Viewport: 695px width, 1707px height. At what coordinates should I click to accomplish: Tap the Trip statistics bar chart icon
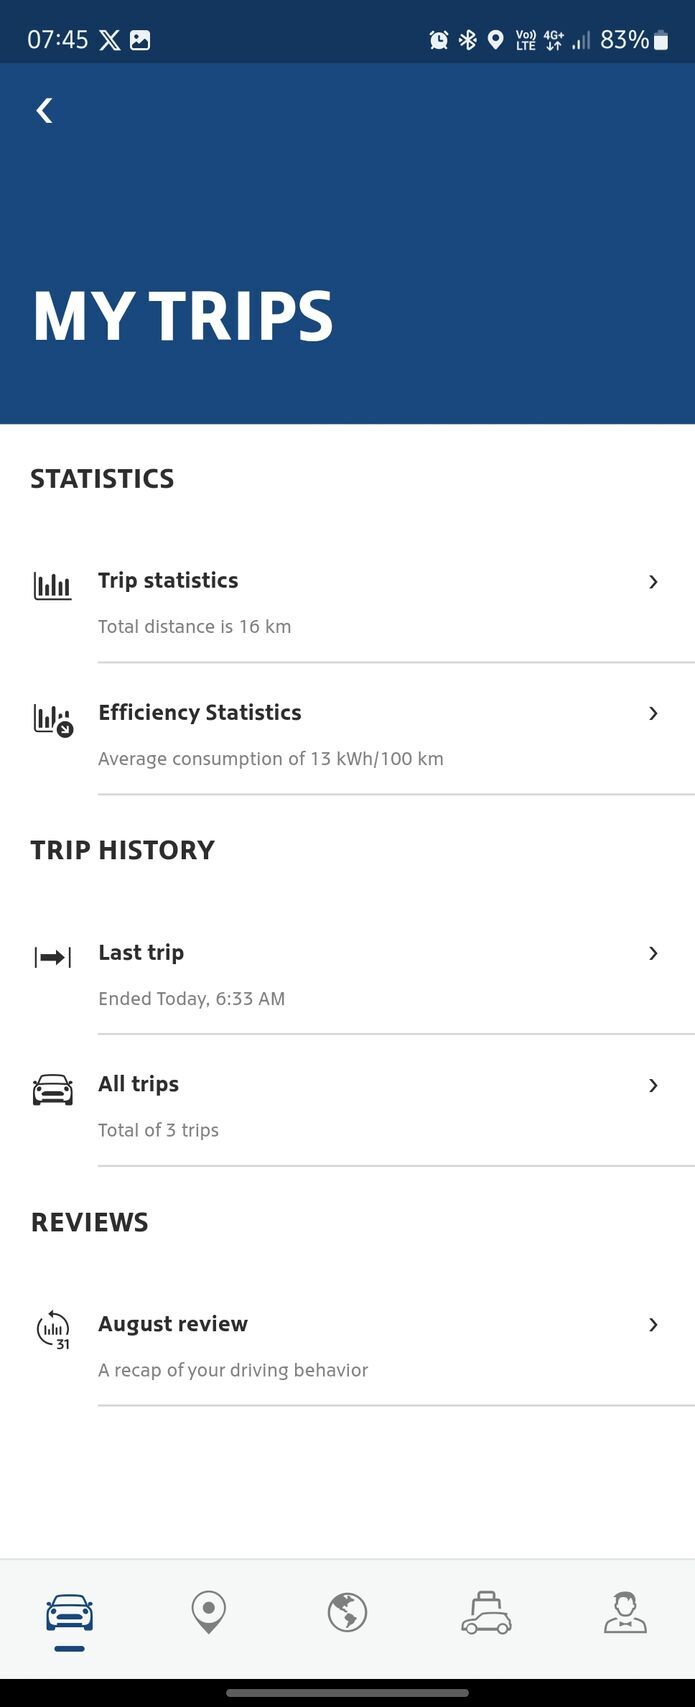click(x=52, y=586)
